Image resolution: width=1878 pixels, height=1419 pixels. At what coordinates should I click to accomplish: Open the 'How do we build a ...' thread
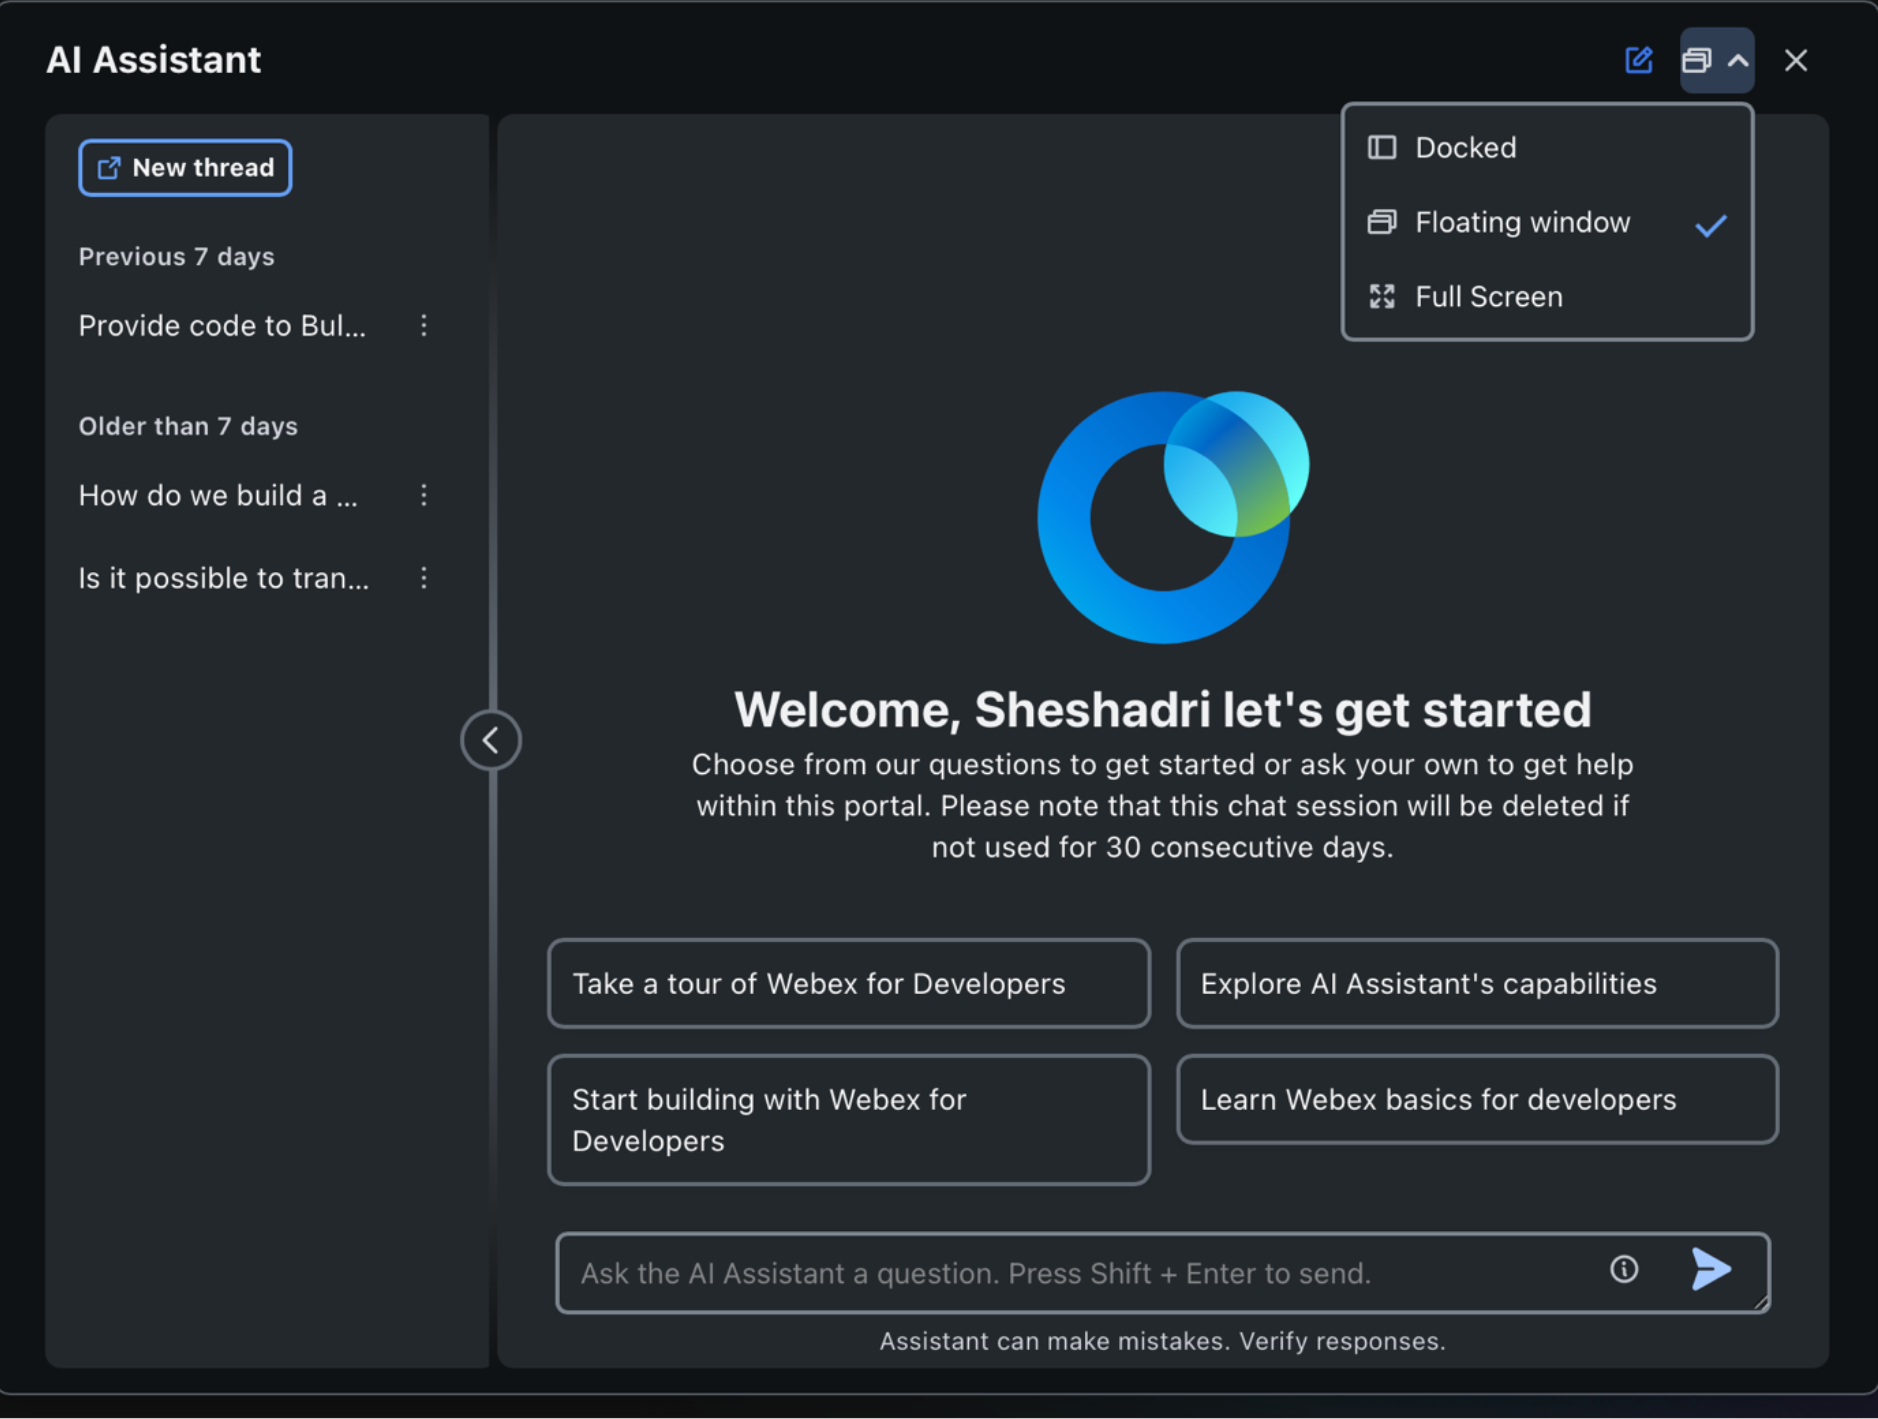218,496
